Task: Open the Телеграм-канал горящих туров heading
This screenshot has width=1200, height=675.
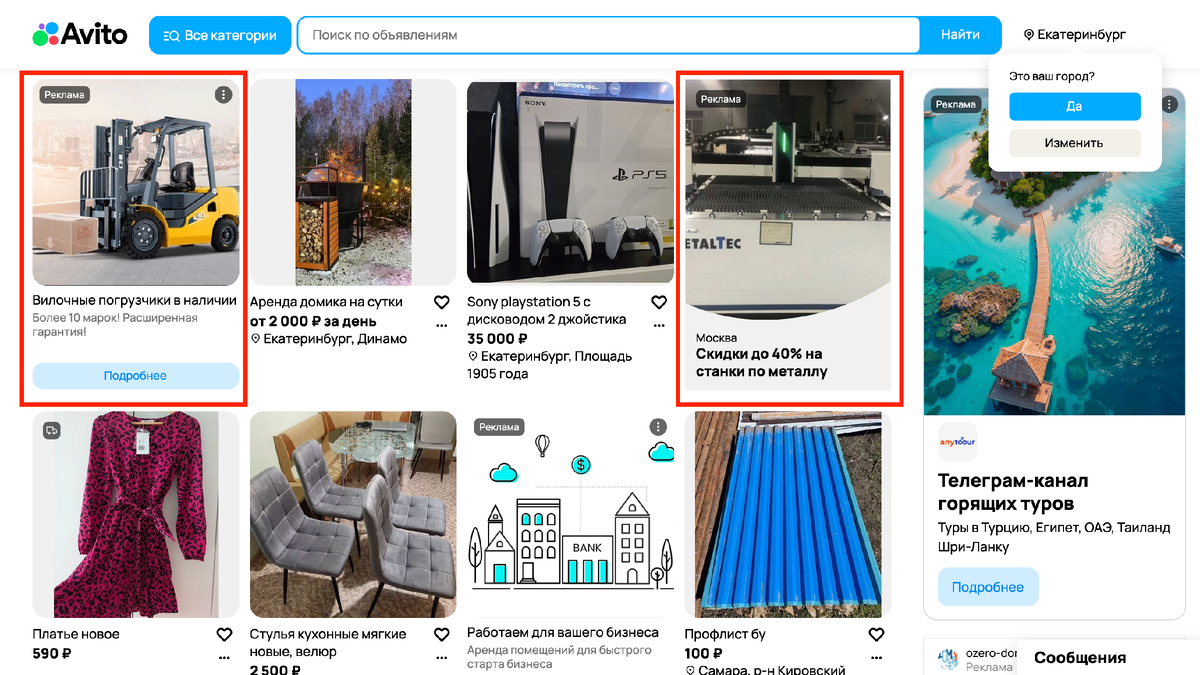Action: pyautogui.click(x=1013, y=492)
